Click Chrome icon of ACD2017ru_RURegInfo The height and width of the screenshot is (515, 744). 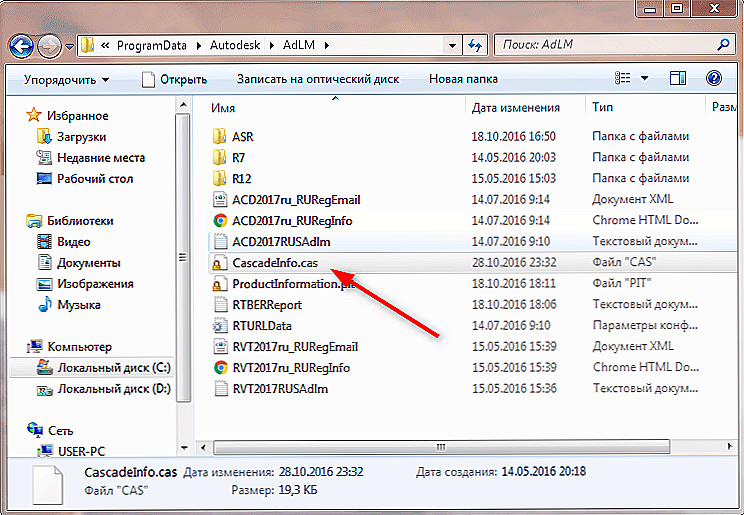[220, 221]
